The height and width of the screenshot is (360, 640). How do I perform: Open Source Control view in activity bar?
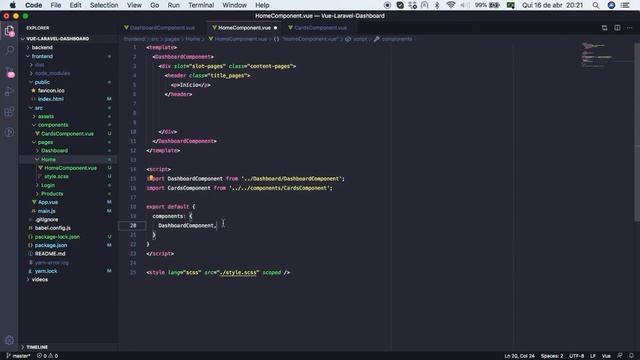(x=9, y=72)
